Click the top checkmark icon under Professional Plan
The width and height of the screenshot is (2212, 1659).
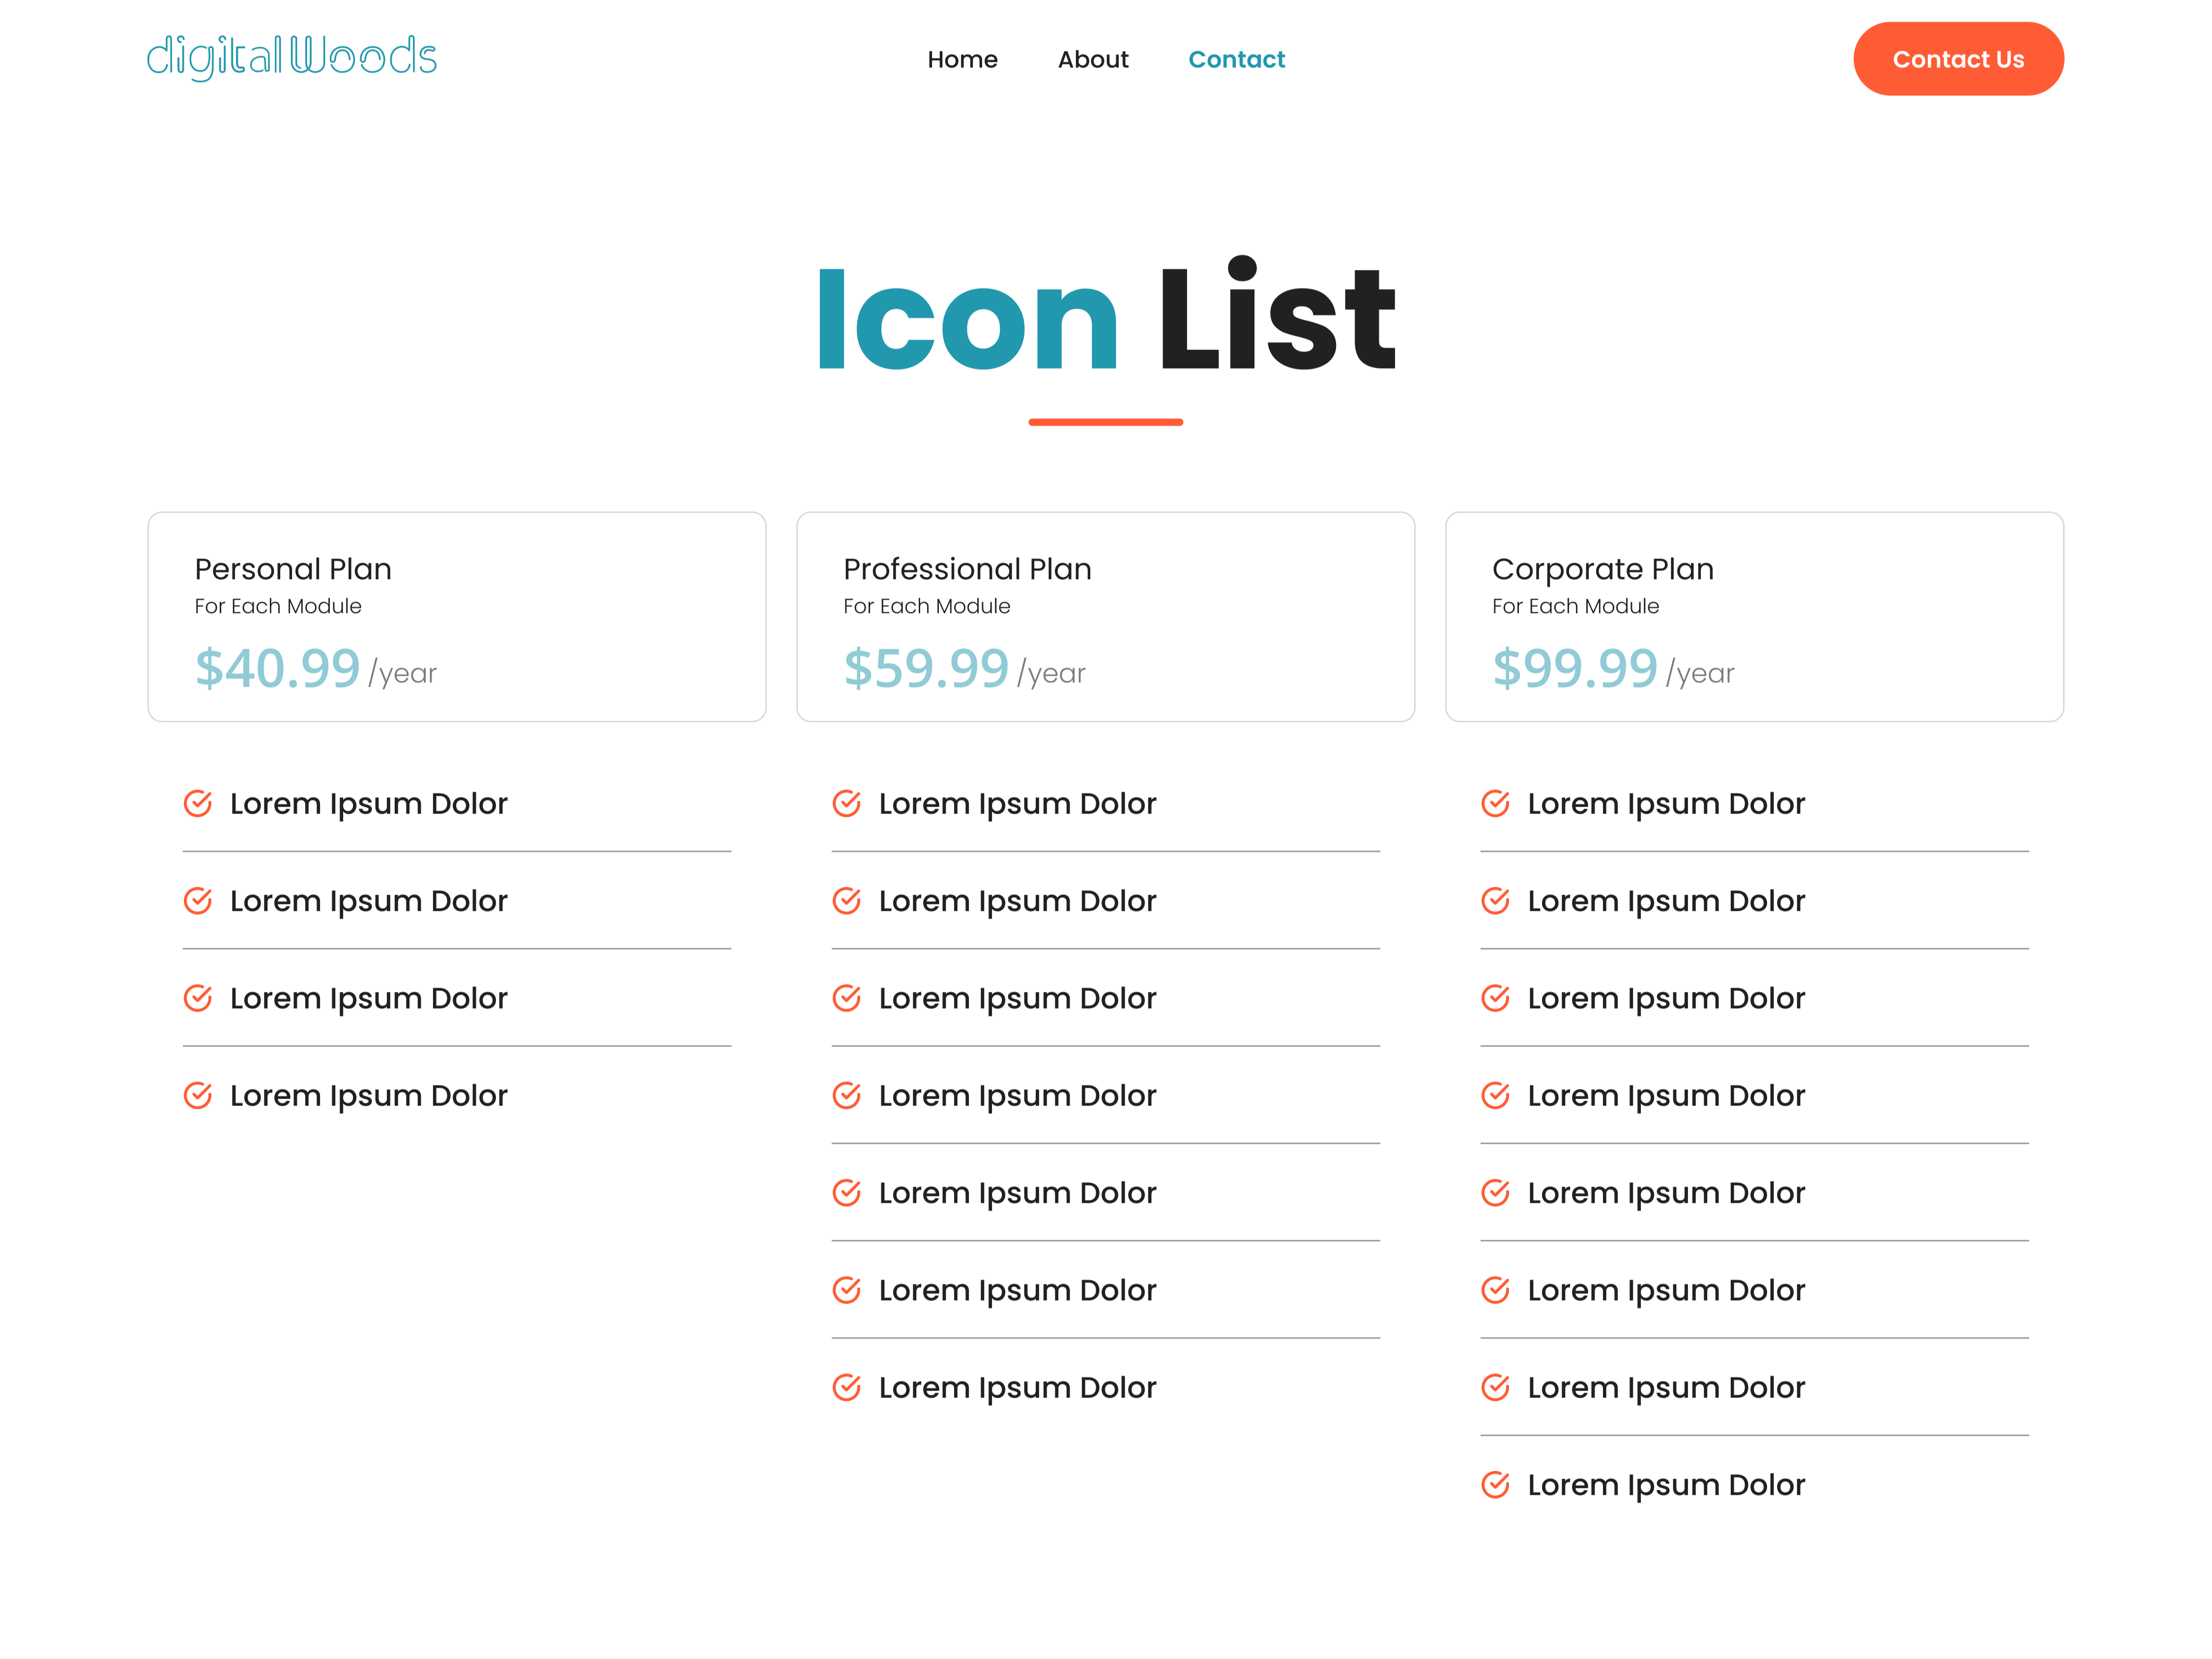[x=847, y=803]
